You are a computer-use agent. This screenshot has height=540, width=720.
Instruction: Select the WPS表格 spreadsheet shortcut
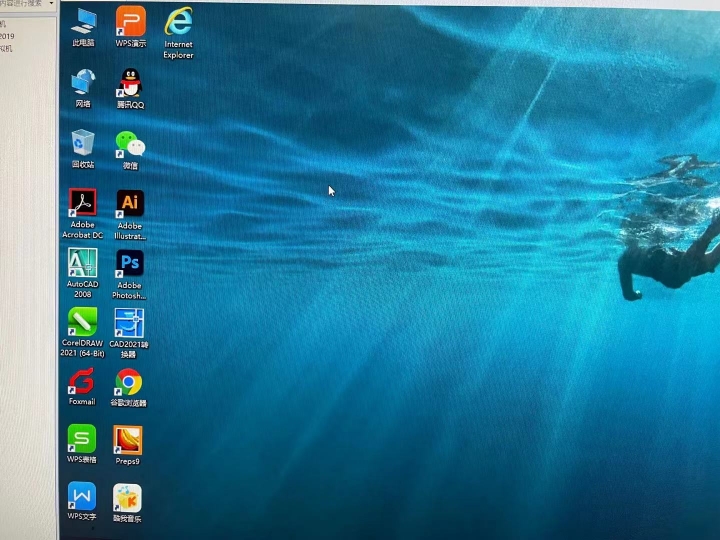coord(81,439)
